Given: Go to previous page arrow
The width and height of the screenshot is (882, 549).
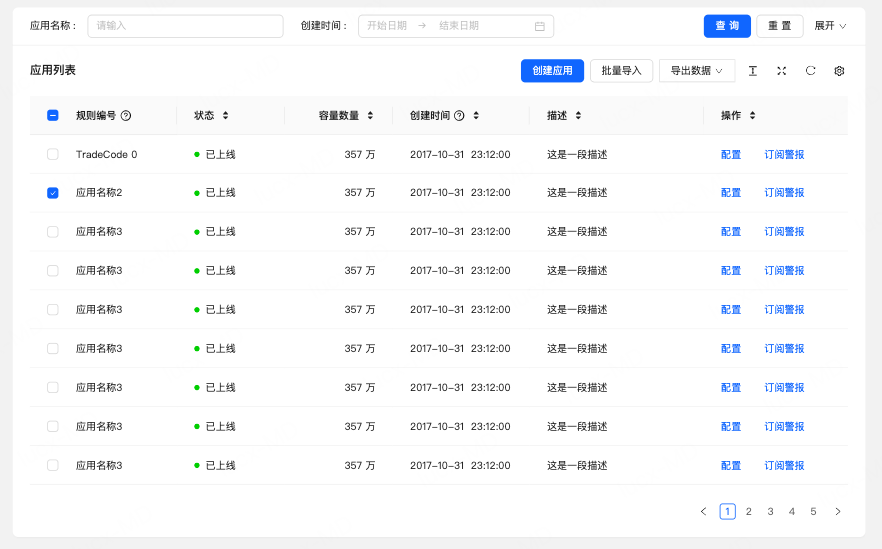Looking at the screenshot, I should [703, 511].
